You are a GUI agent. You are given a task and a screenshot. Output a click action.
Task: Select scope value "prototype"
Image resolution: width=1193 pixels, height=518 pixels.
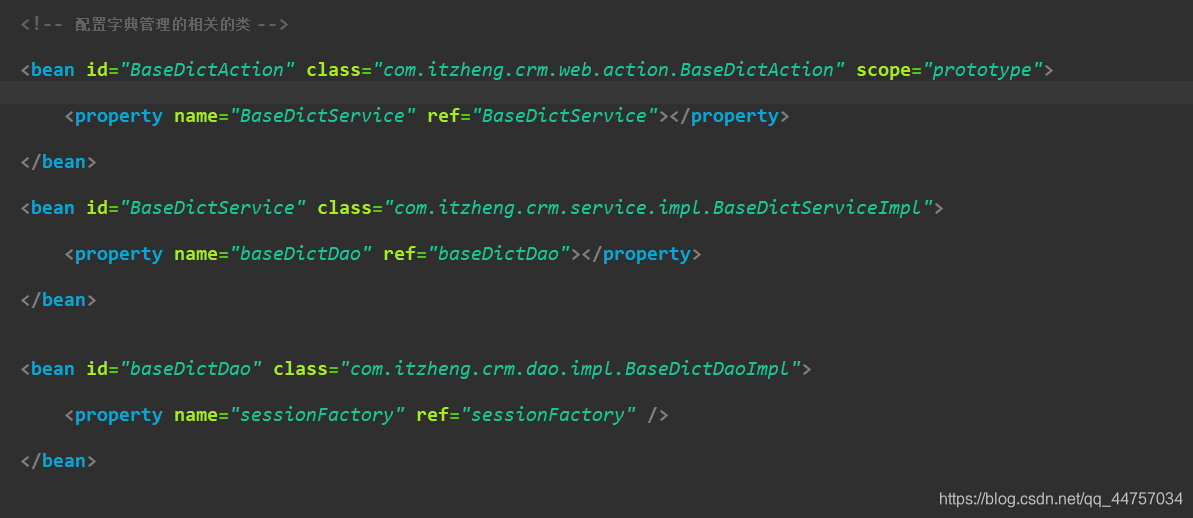[982, 70]
